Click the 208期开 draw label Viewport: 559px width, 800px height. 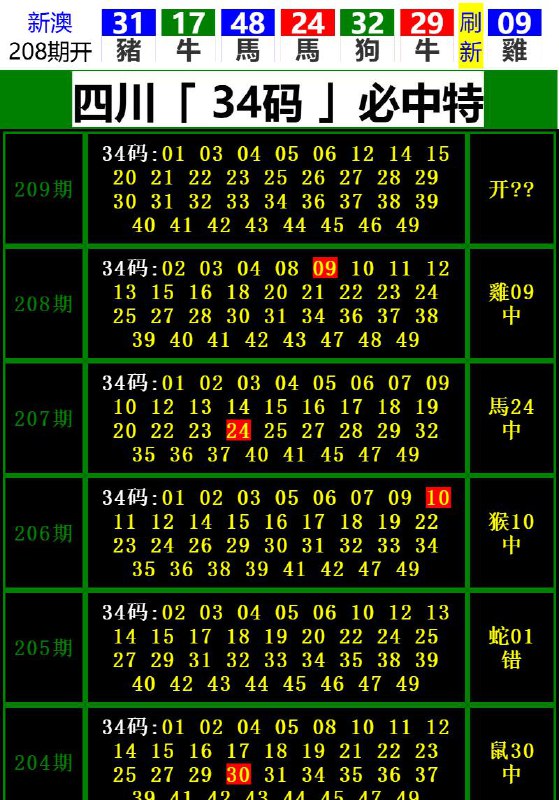[x=50, y=52]
